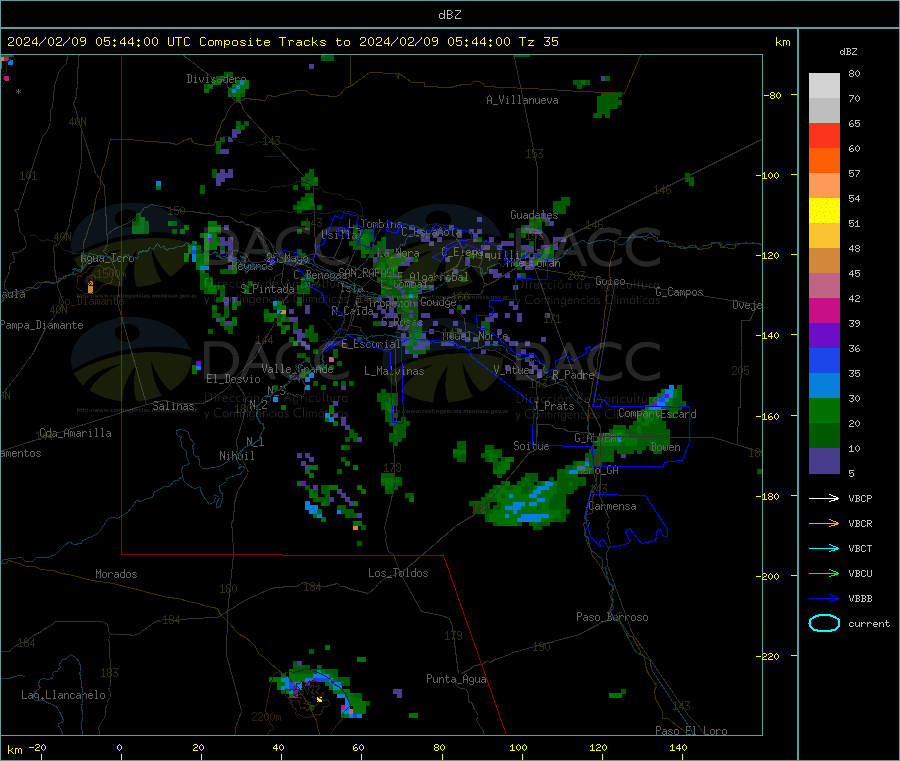900x761 pixels.
Task: Click the Salinas map label
Action: click(173, 406)
